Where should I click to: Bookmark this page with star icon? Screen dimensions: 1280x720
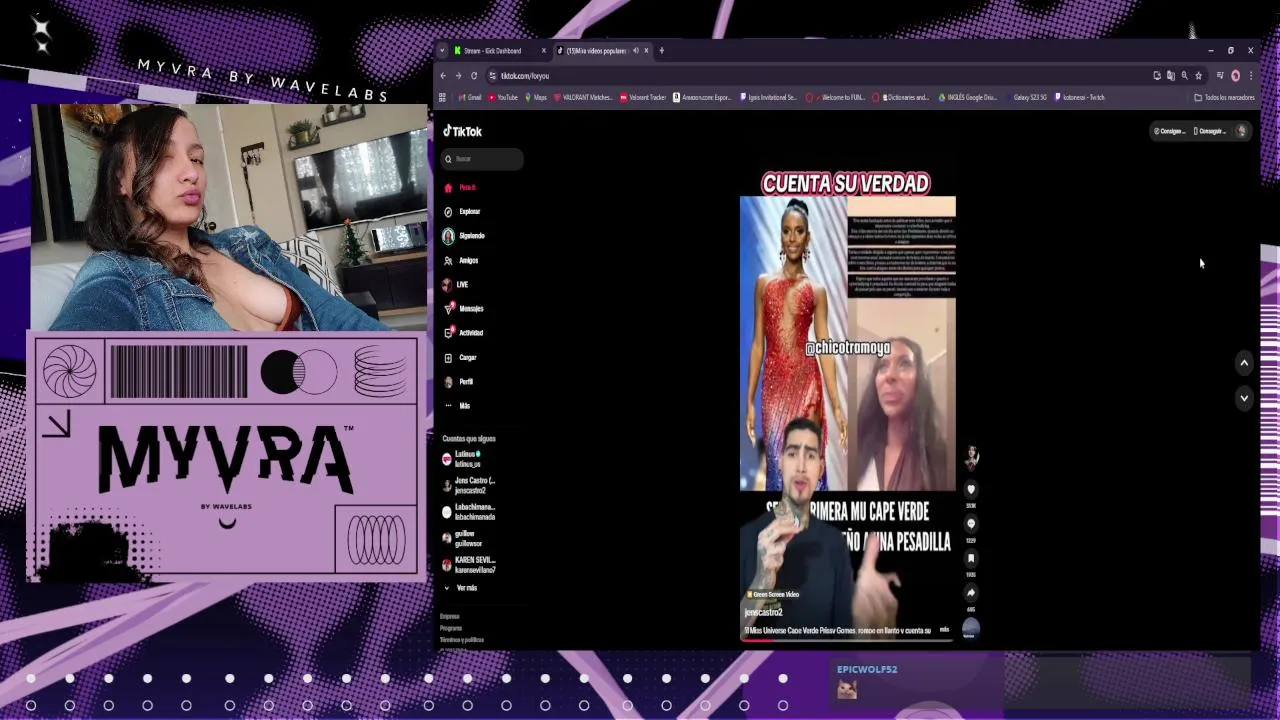pos(1198,76)
